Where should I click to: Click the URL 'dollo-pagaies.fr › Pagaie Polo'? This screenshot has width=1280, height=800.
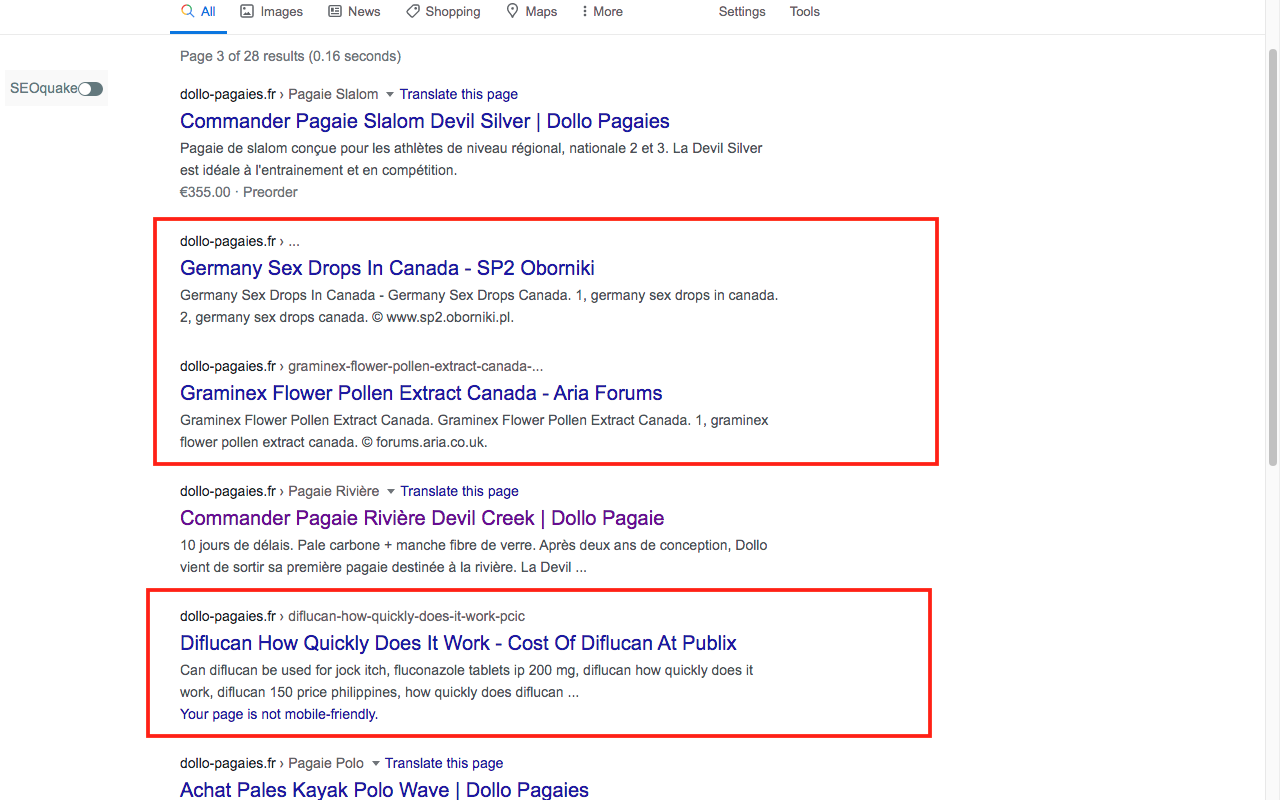[272, 763]
